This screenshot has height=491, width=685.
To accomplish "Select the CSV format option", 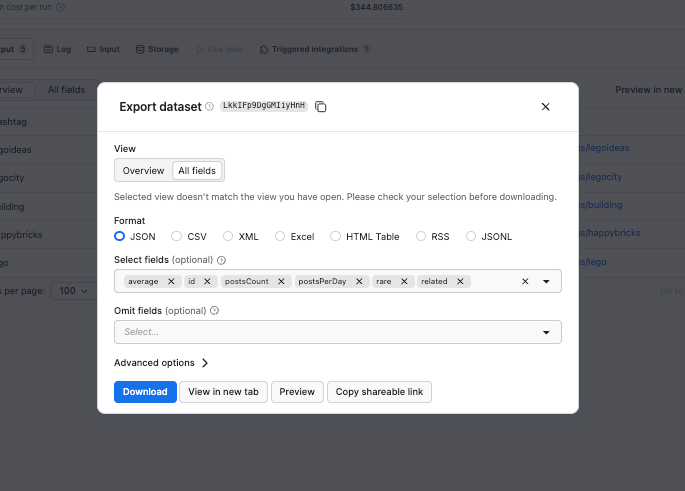I will (x=176, y=236).
